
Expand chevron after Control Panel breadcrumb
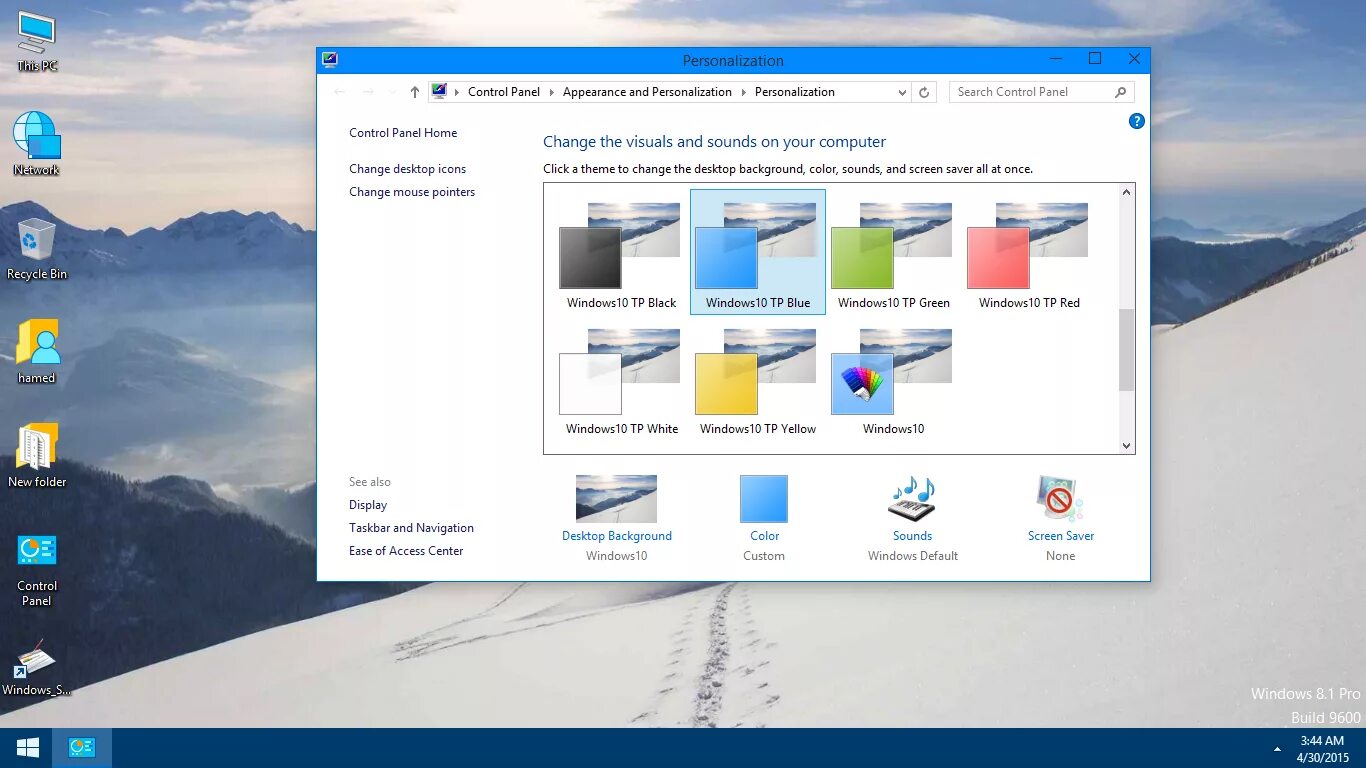point(552,92)
